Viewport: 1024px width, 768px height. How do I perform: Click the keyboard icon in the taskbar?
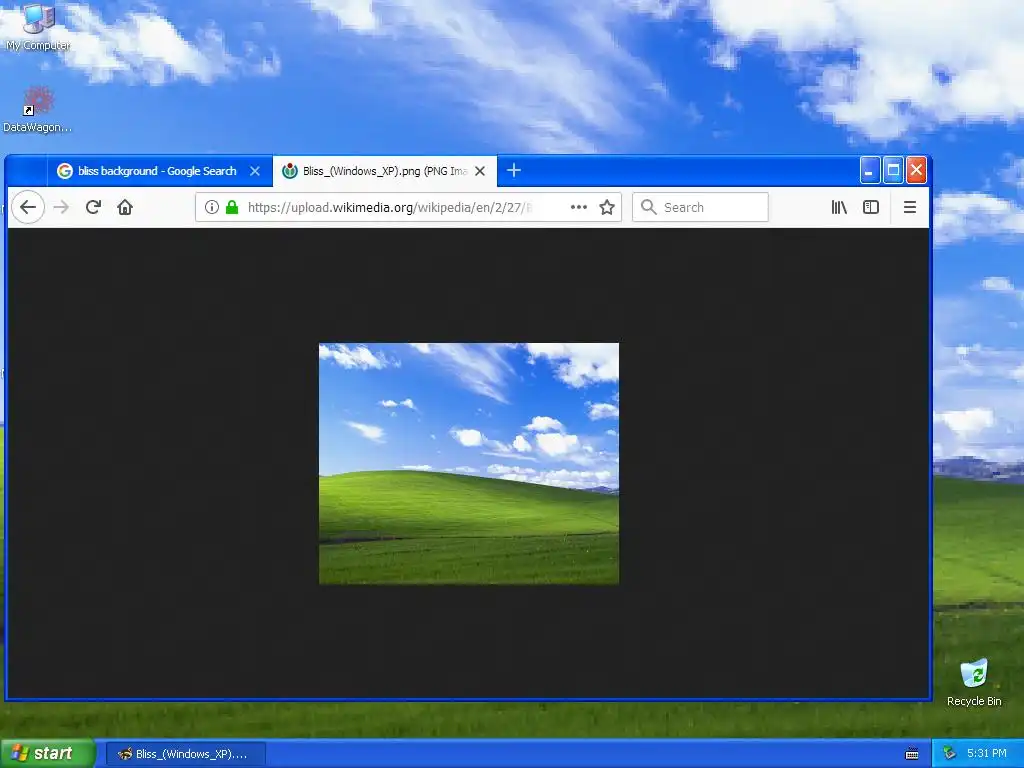912,754
